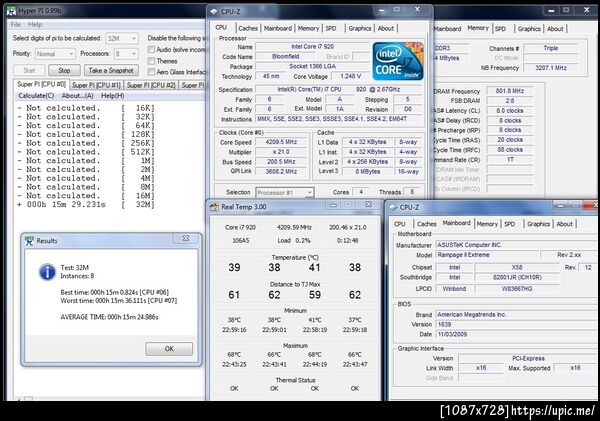Screen dimensions: 600x421
Task: Click the Results dialog title icon
Action: coord(29,241)
